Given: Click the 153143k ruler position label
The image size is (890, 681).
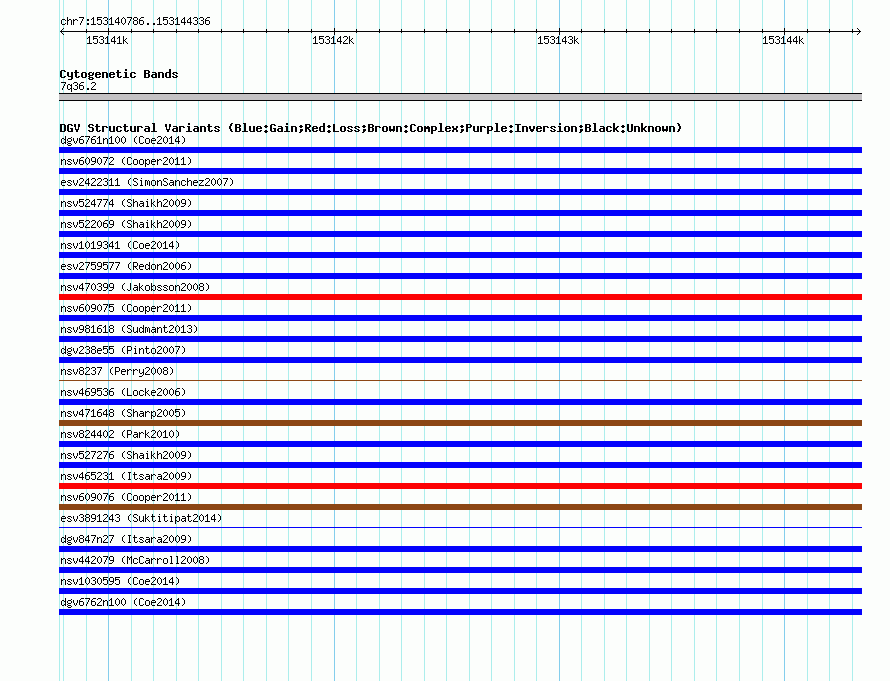Looking at the screenshot, I should tap(558, 40).
